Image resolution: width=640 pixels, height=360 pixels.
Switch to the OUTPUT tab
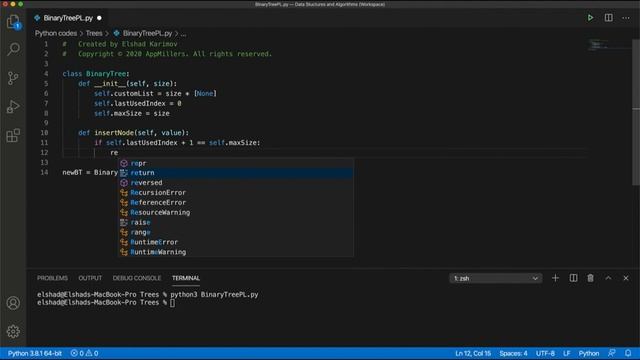[90, 278]
